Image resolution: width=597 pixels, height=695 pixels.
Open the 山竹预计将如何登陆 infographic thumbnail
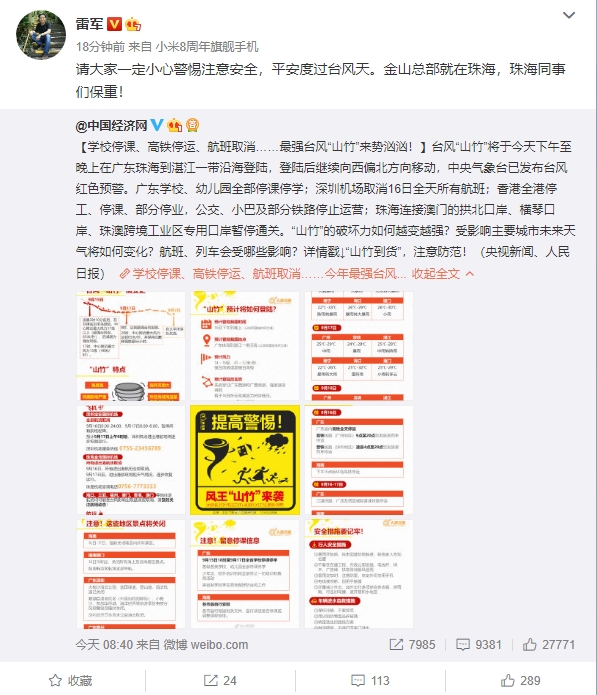click(x=245, y=346)
